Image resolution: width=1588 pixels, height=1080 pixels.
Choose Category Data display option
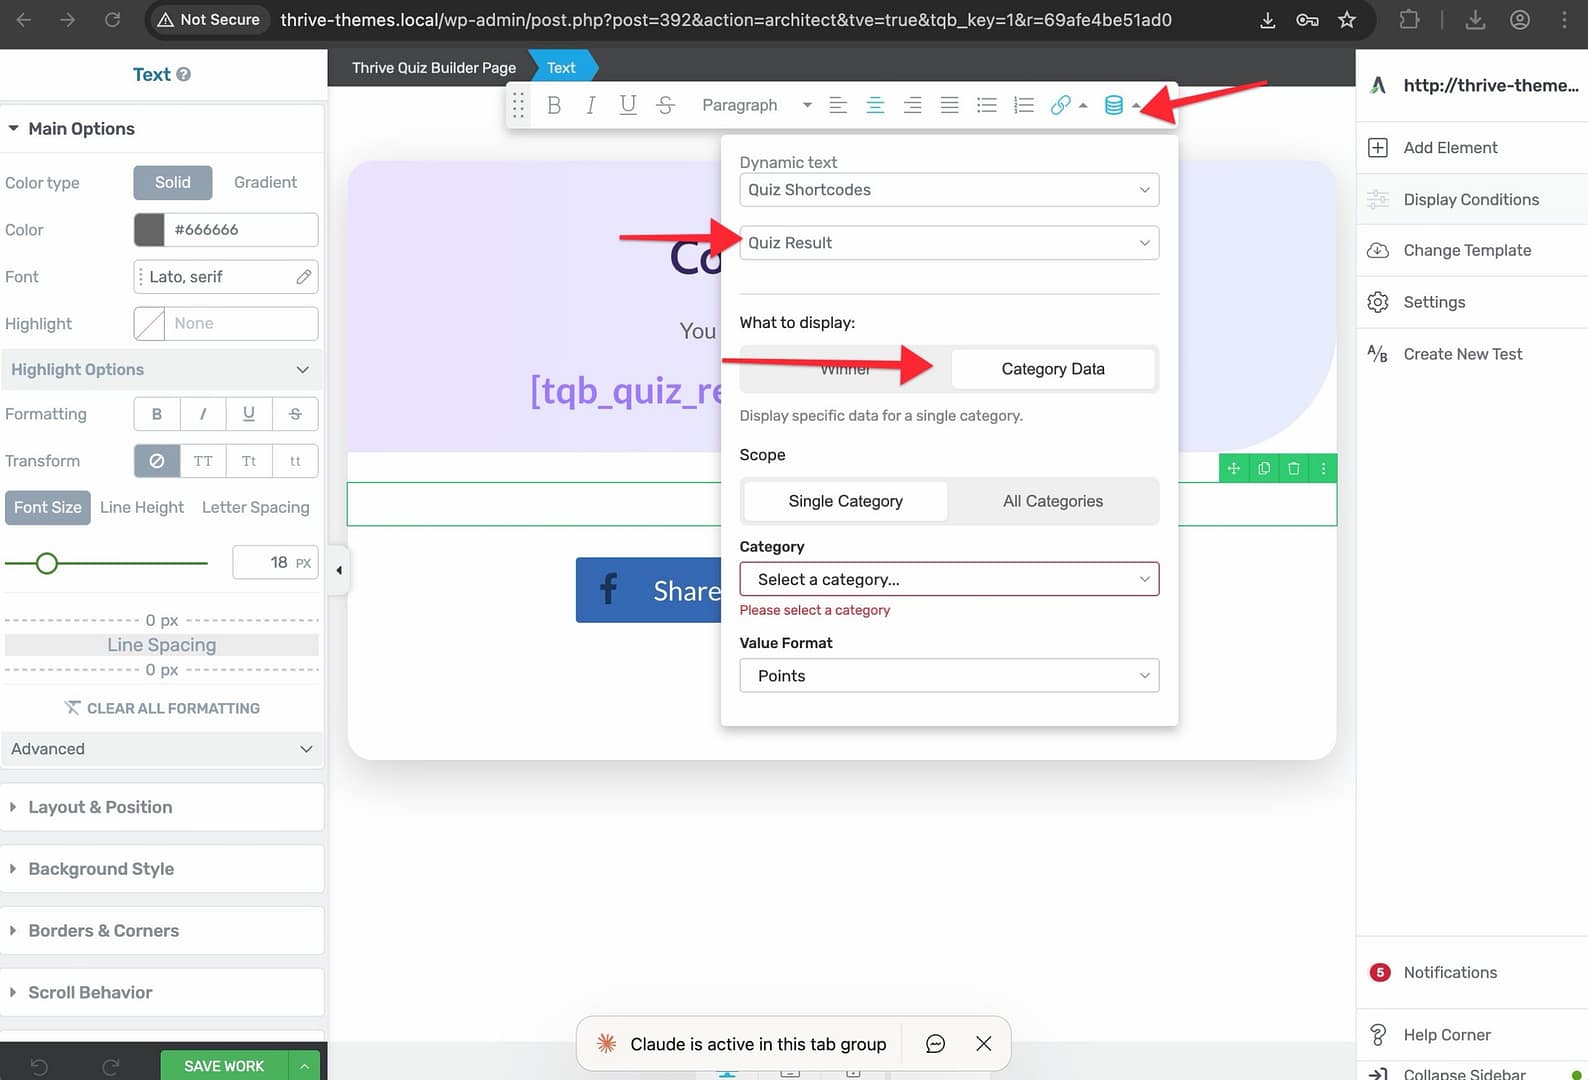(1052, 369)
